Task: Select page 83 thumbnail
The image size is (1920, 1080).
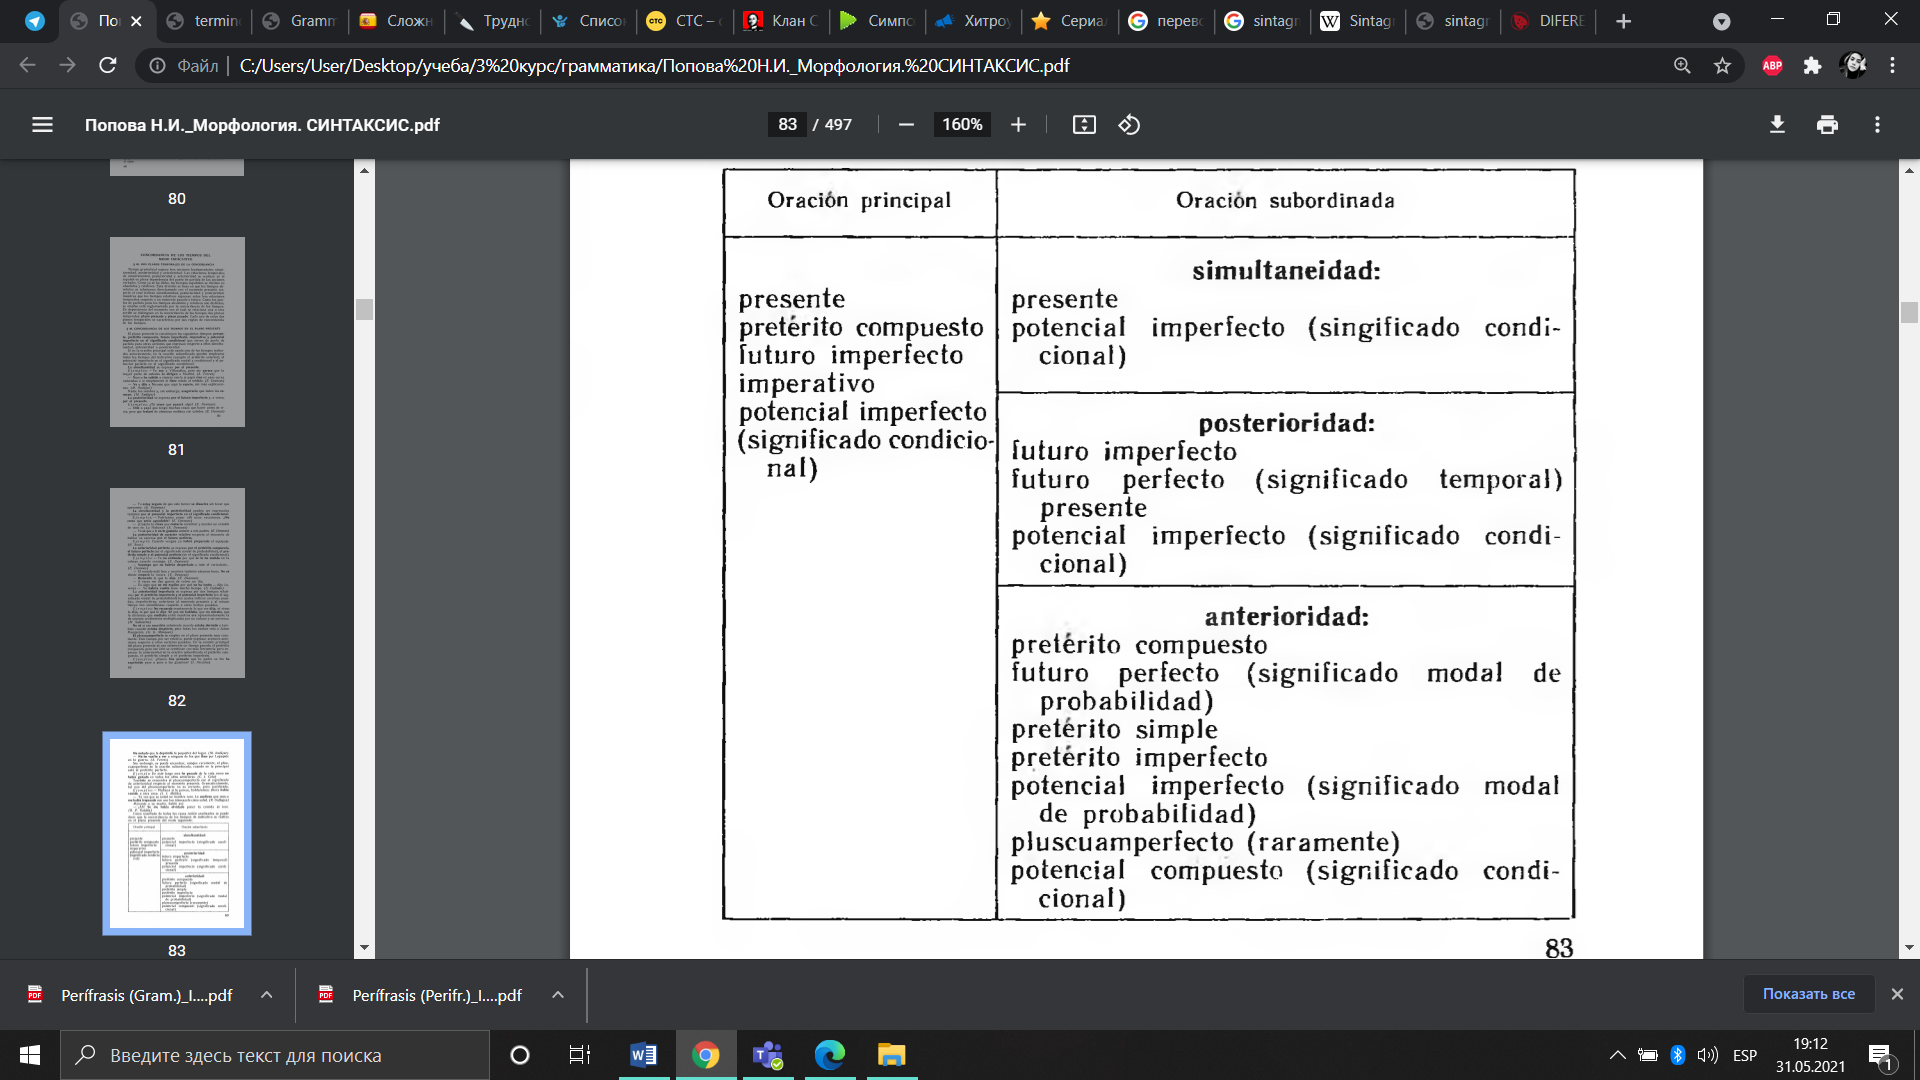Action: (177, 833)
